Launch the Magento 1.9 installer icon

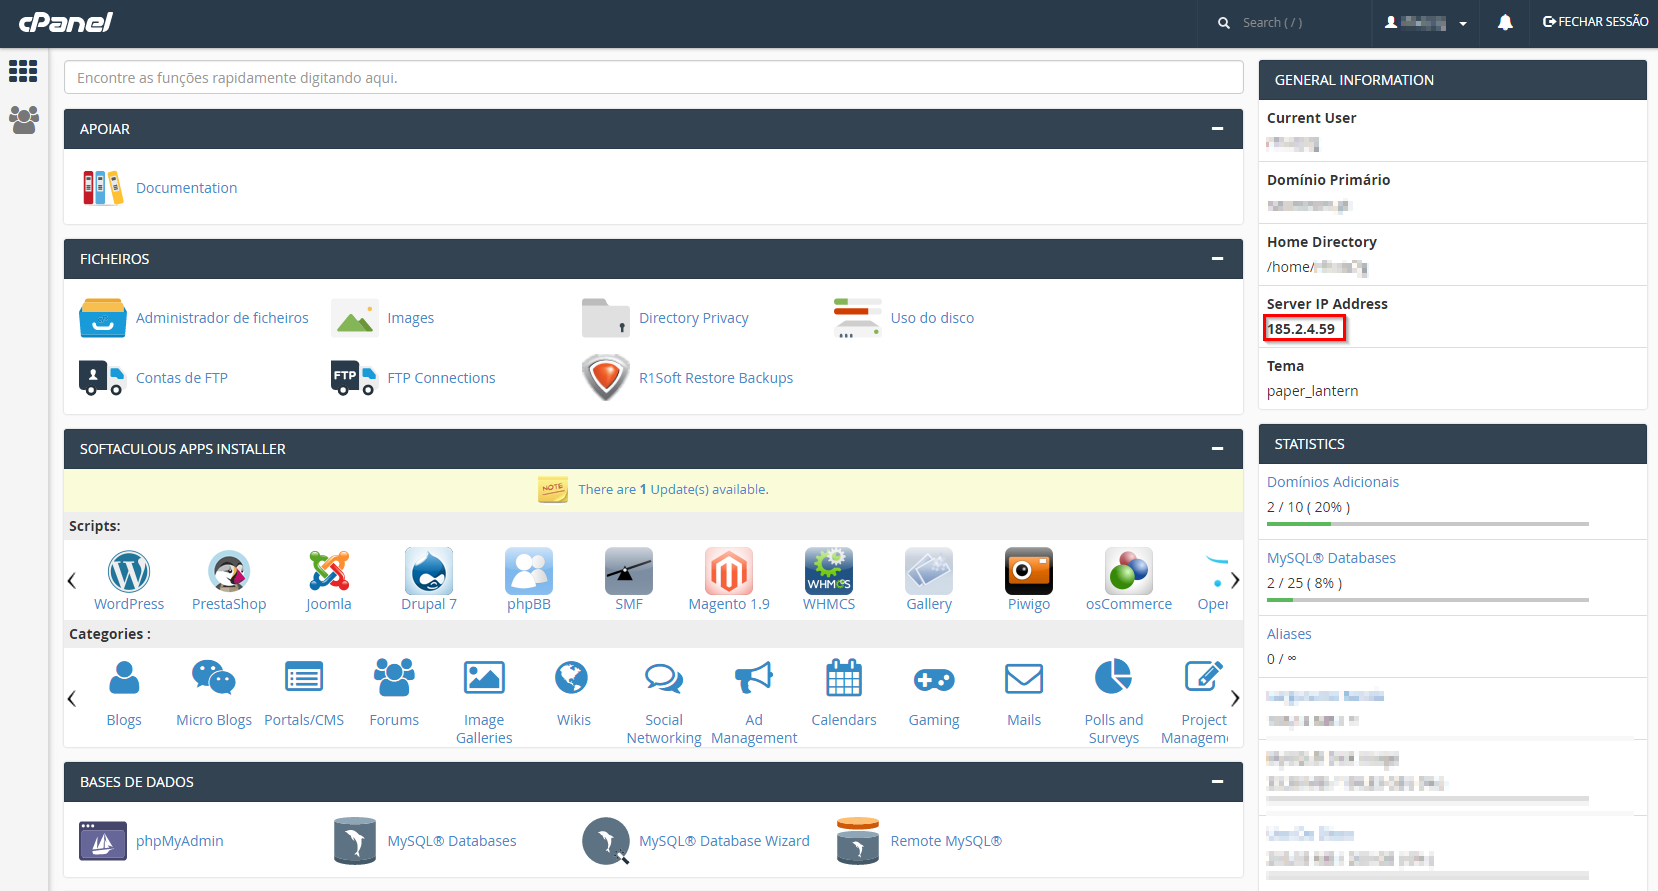coord(729,572)
